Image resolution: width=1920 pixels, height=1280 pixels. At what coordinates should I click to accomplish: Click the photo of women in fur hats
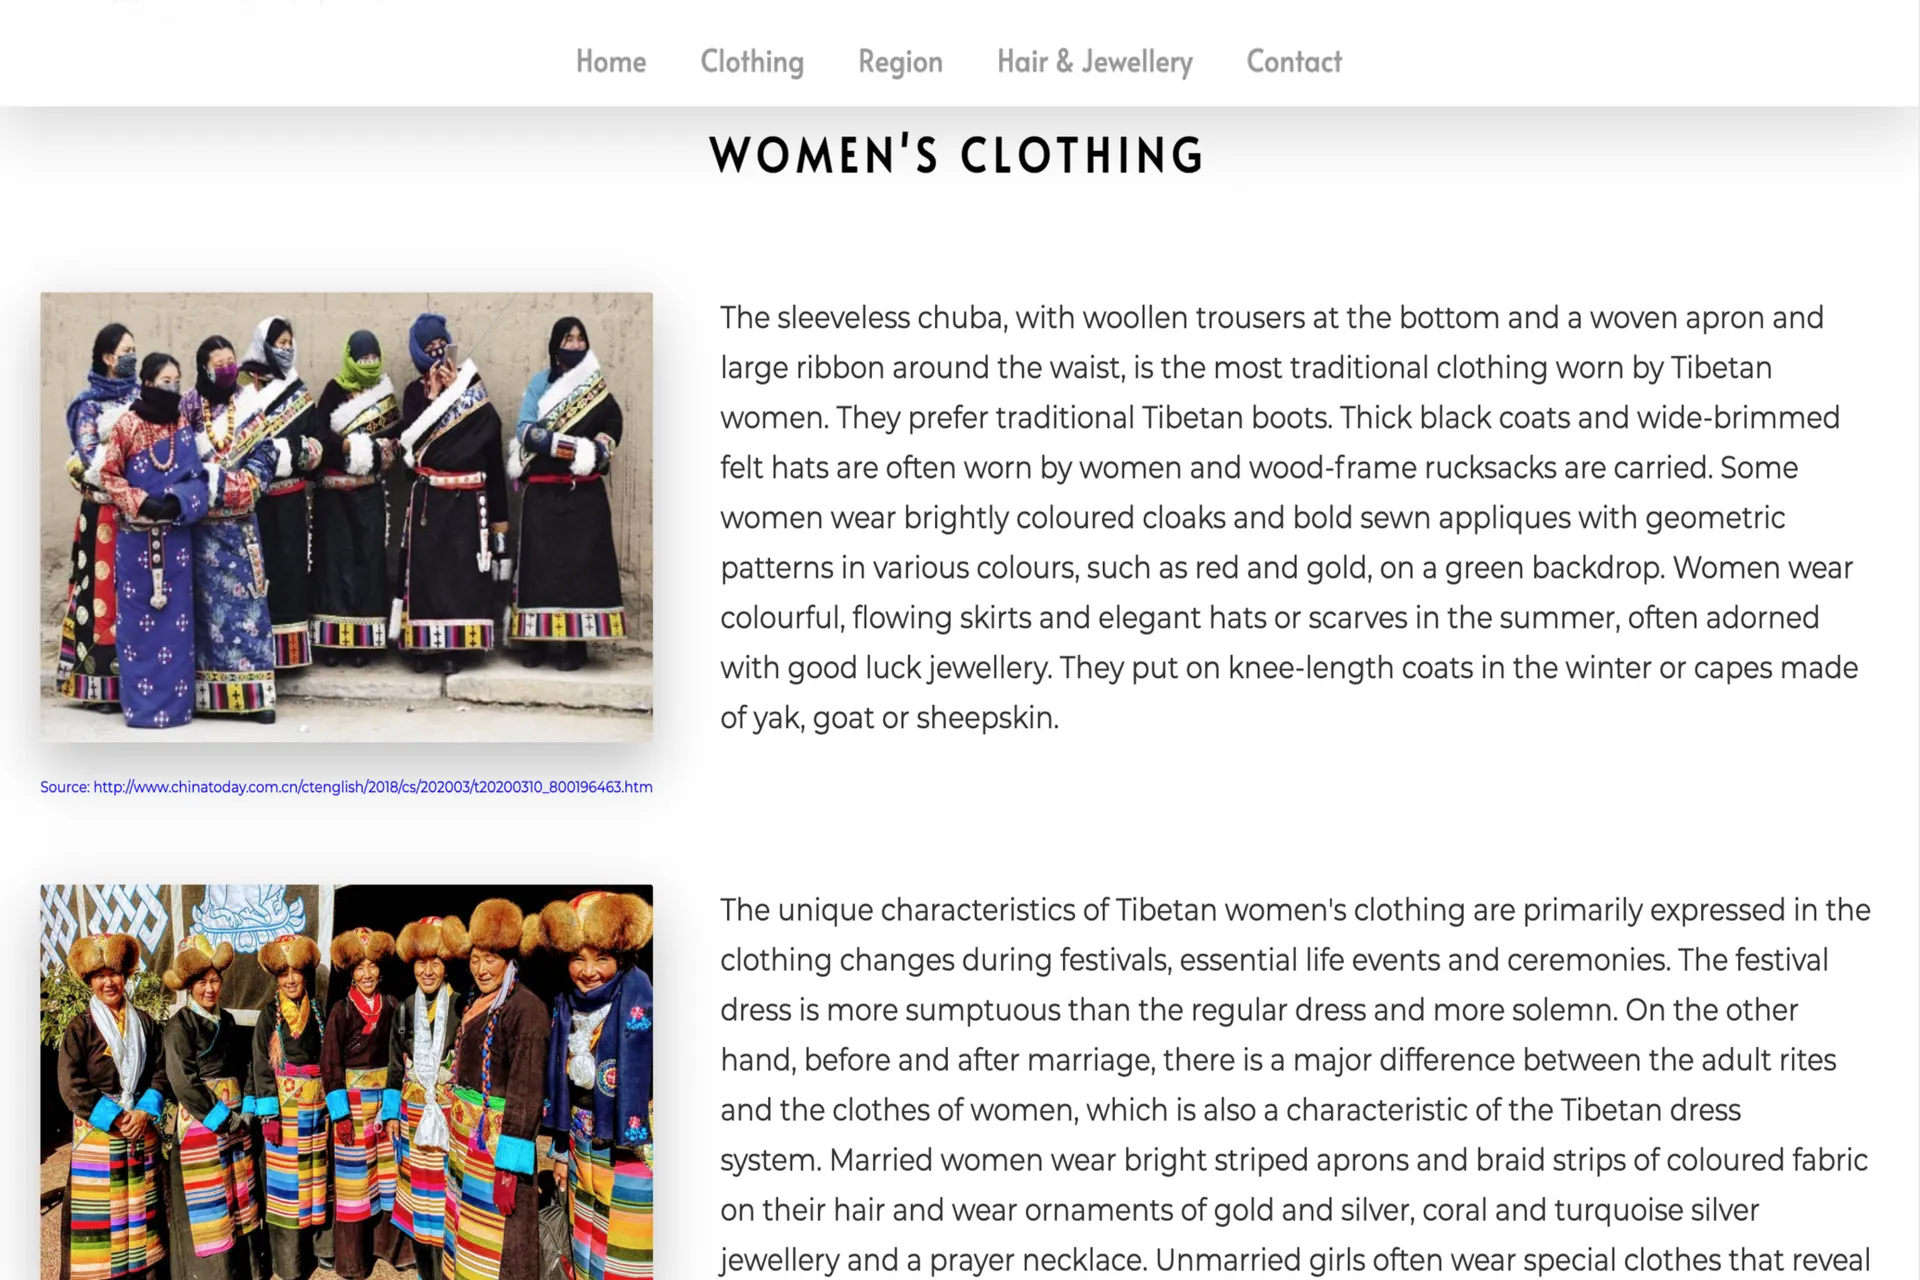tap(346, 1082)
